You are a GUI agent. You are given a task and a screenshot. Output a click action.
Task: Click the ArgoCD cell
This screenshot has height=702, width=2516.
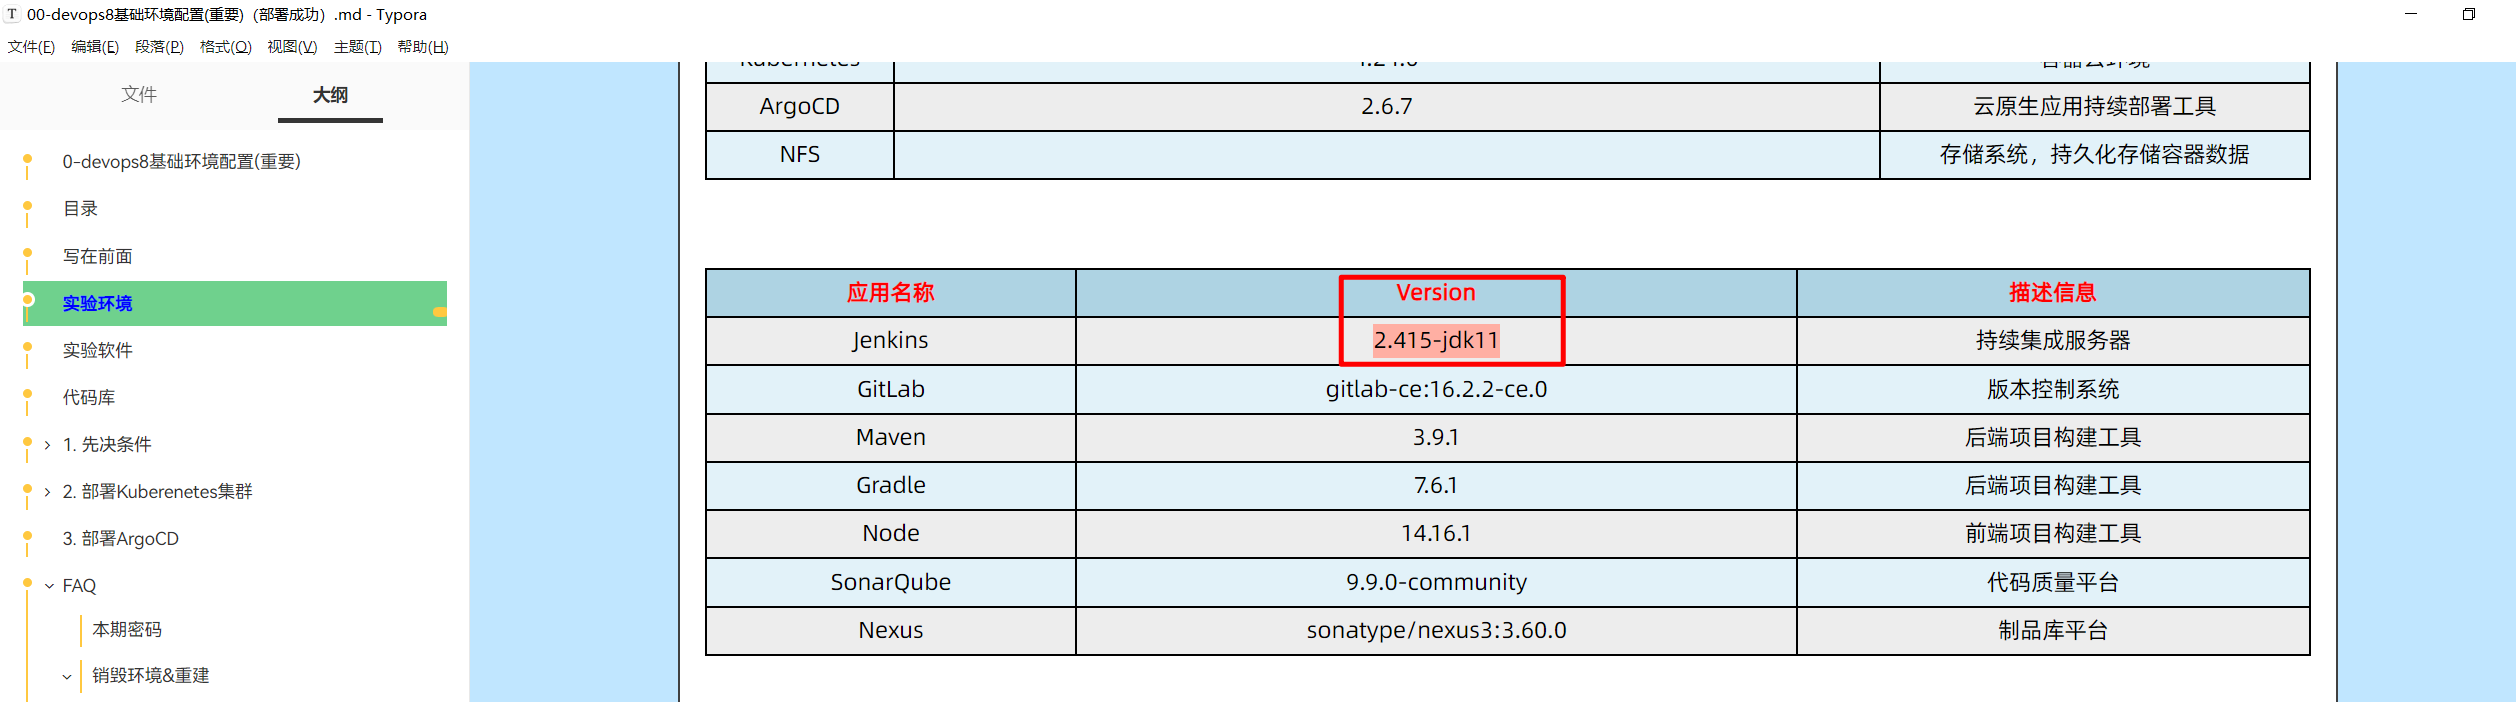800,106
